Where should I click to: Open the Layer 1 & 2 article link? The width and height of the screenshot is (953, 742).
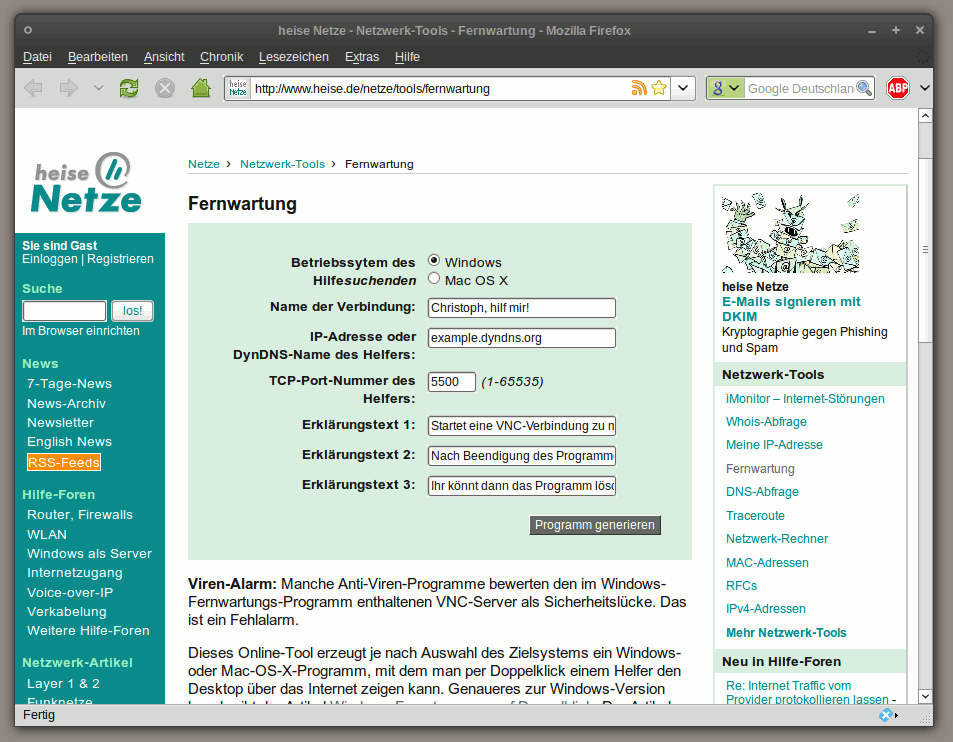click(x=63, y=684)
